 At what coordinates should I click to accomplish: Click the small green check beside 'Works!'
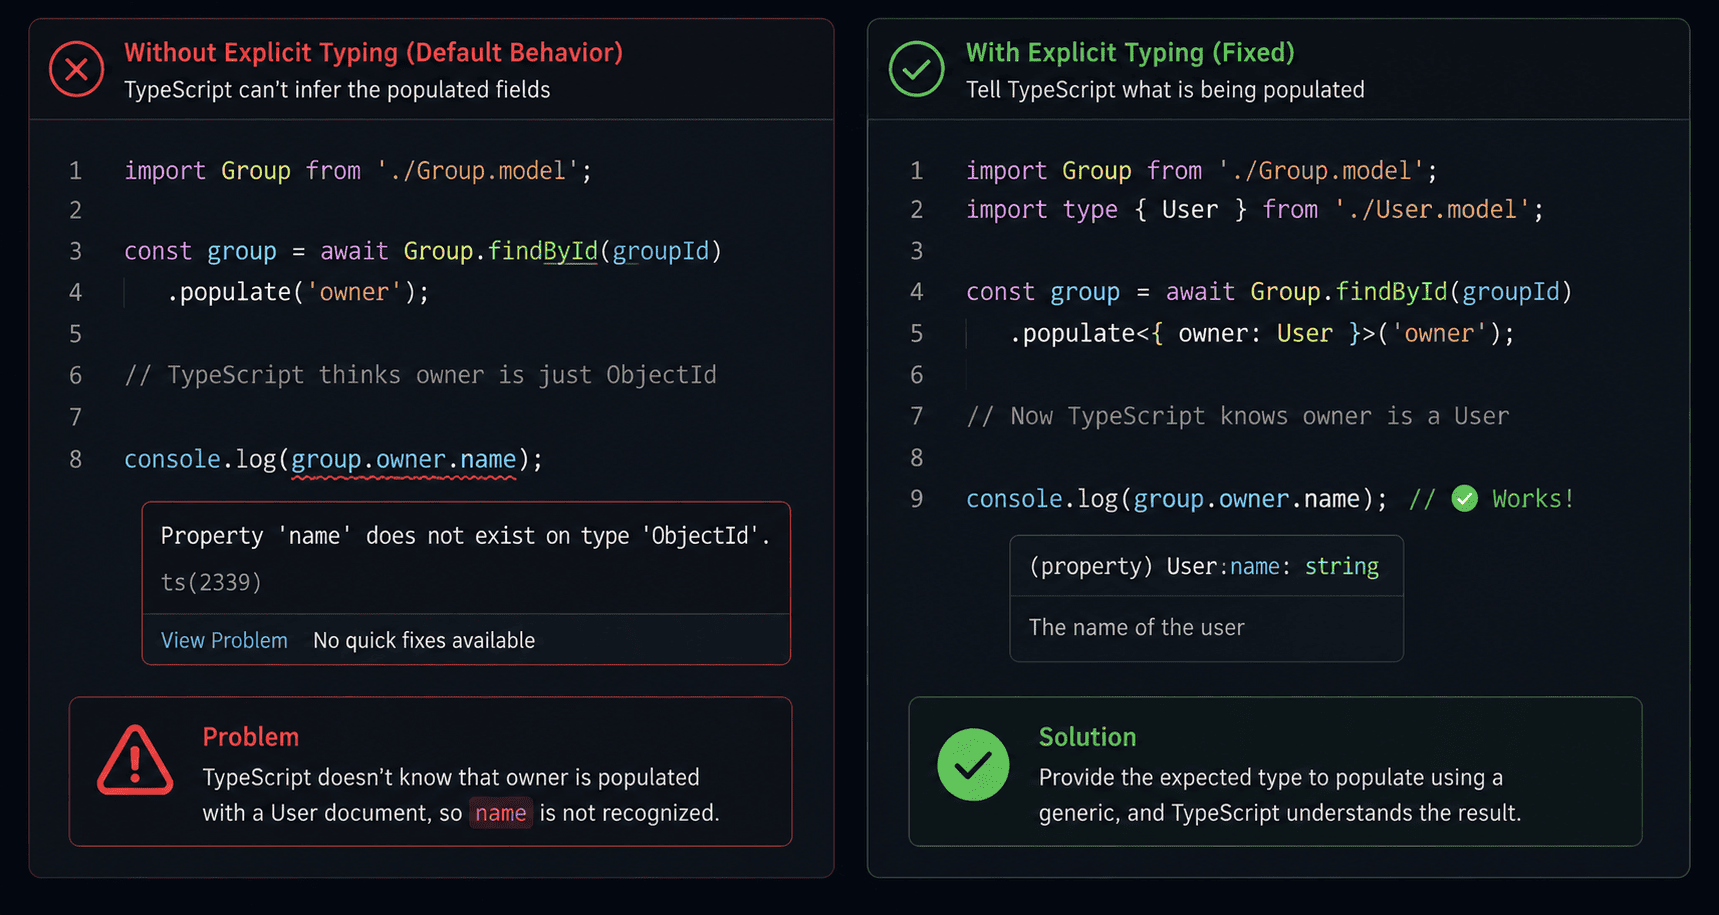[x=1464, y=498]
